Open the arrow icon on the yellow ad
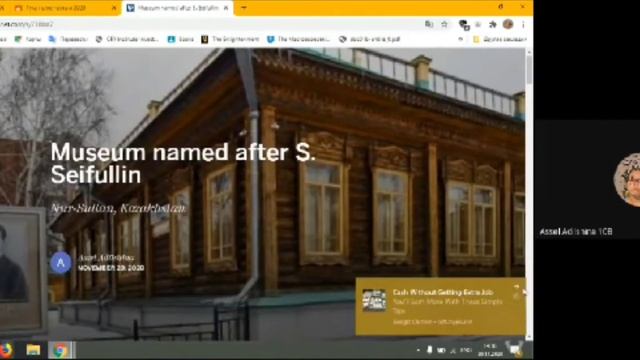 (516, 287)
